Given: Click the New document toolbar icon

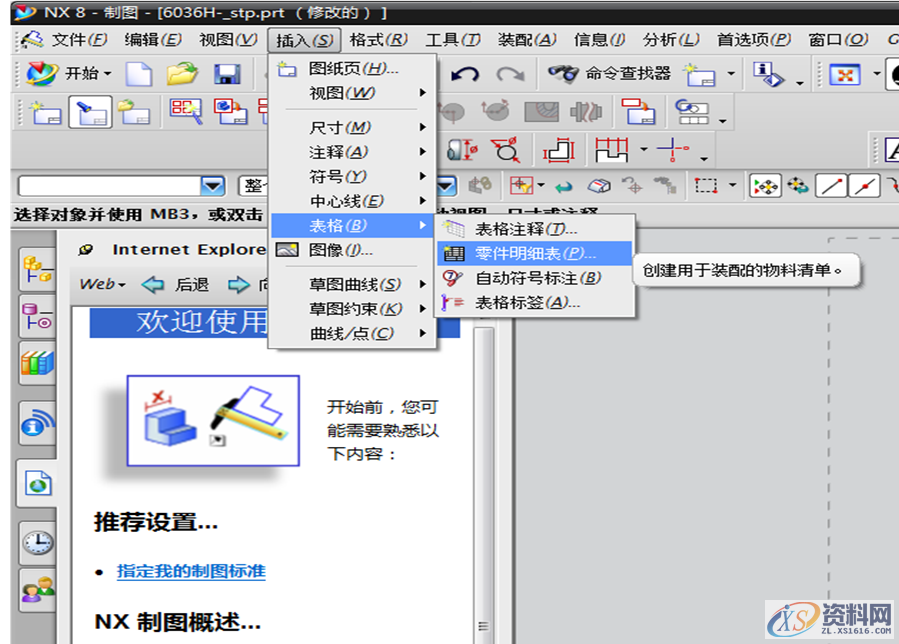Looking at the screenshot, I should [x=139, y=74].
